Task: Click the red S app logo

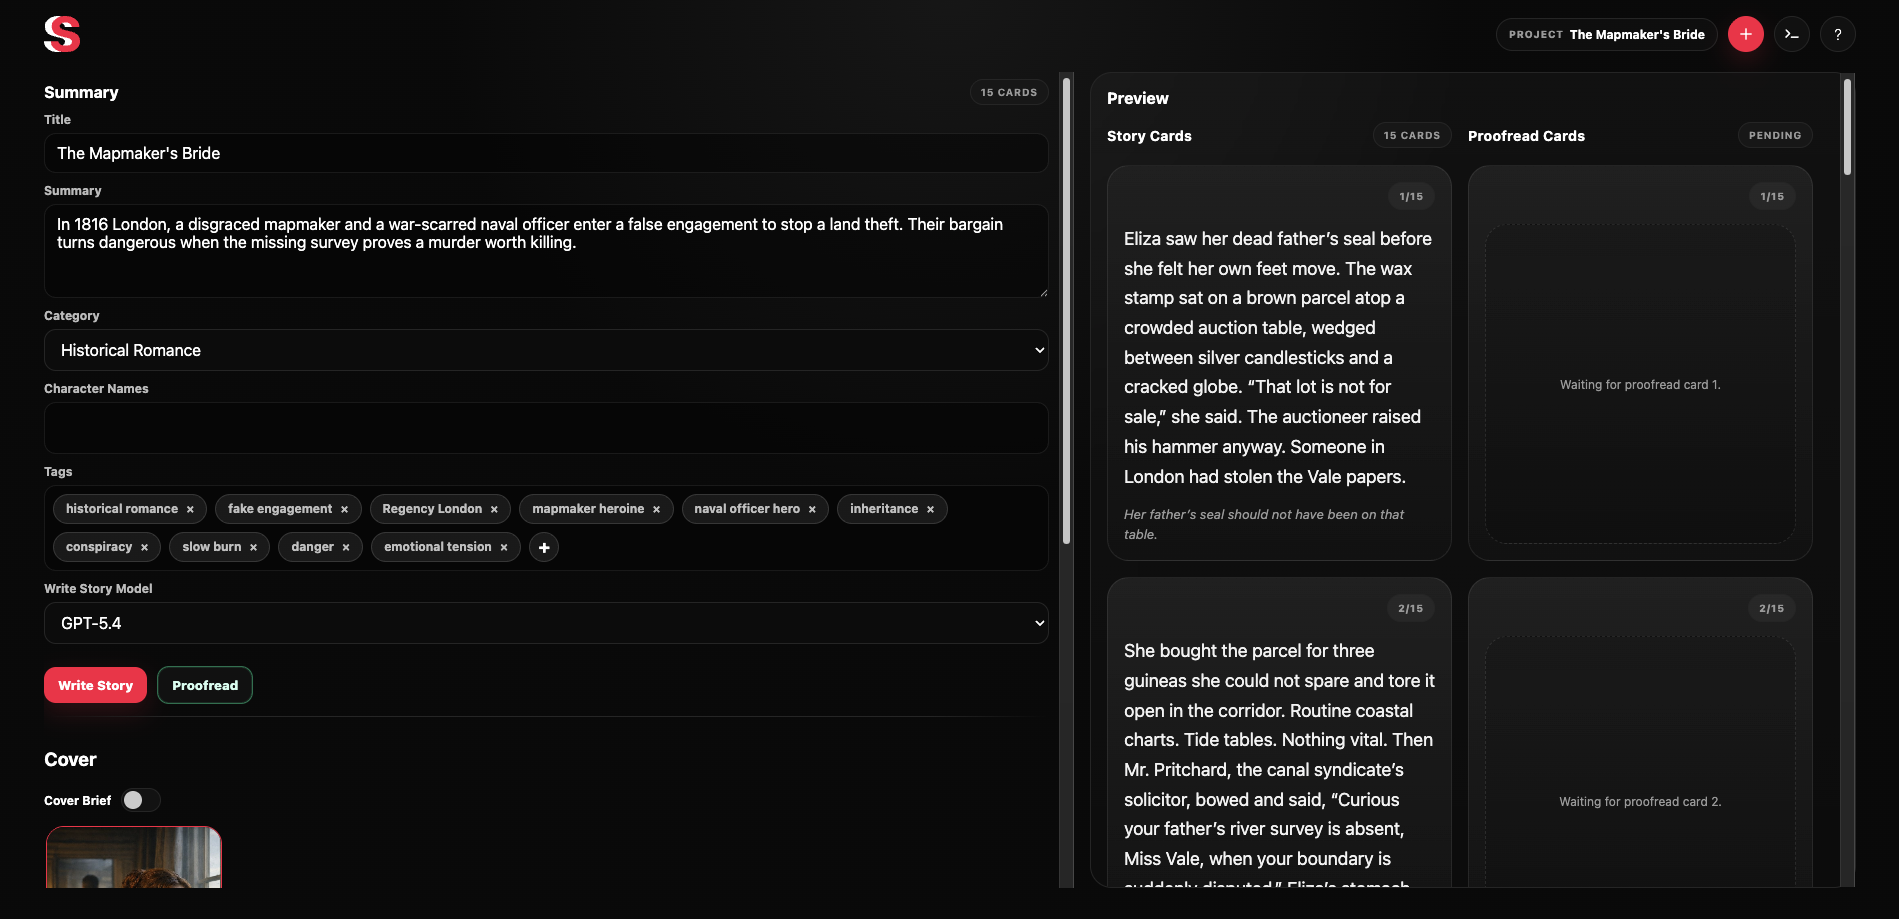Action: coord(62,34)
